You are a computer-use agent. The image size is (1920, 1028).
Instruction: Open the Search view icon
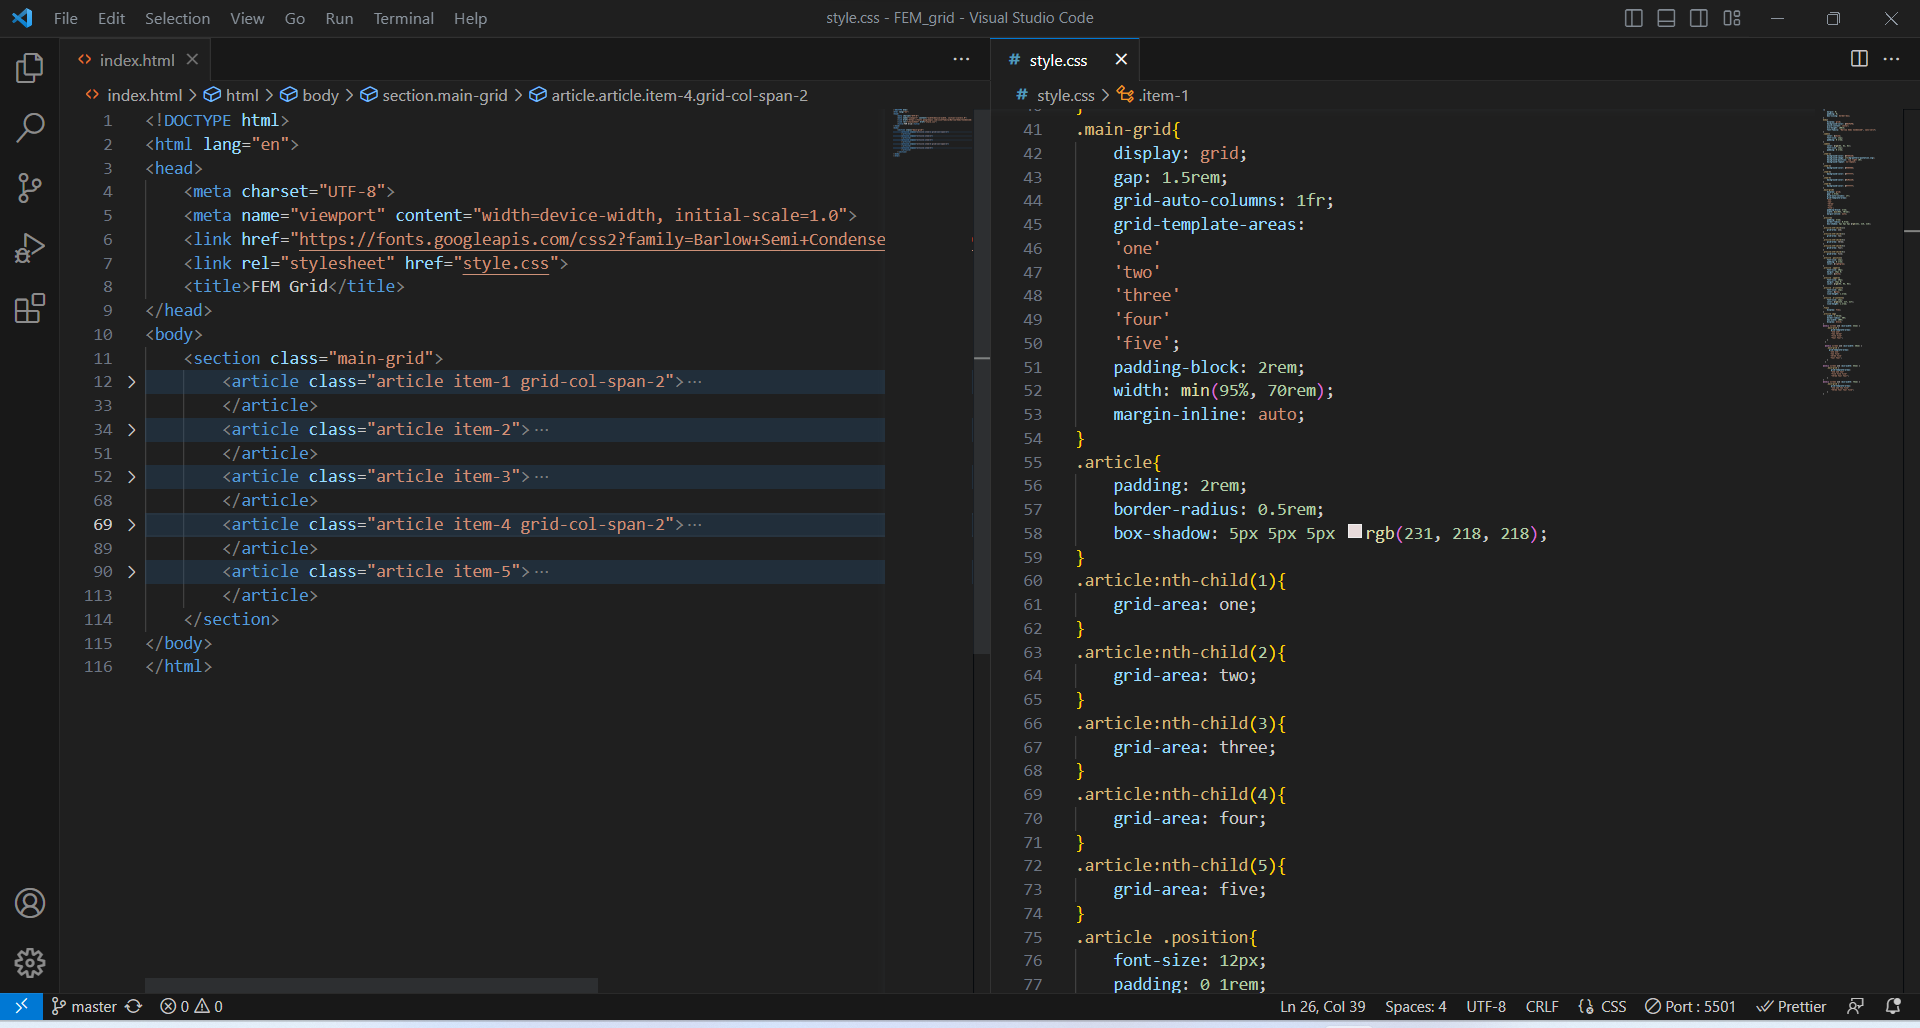(x=29, y=128)
